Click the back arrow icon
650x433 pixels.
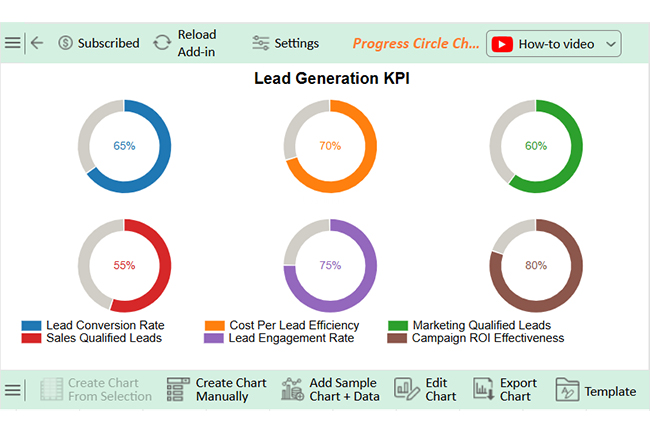coord(37,43)
